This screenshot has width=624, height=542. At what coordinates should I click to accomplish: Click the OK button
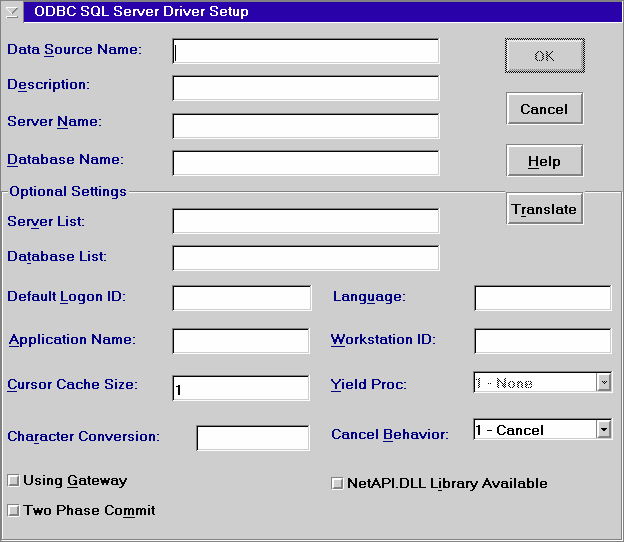point(545,56)
